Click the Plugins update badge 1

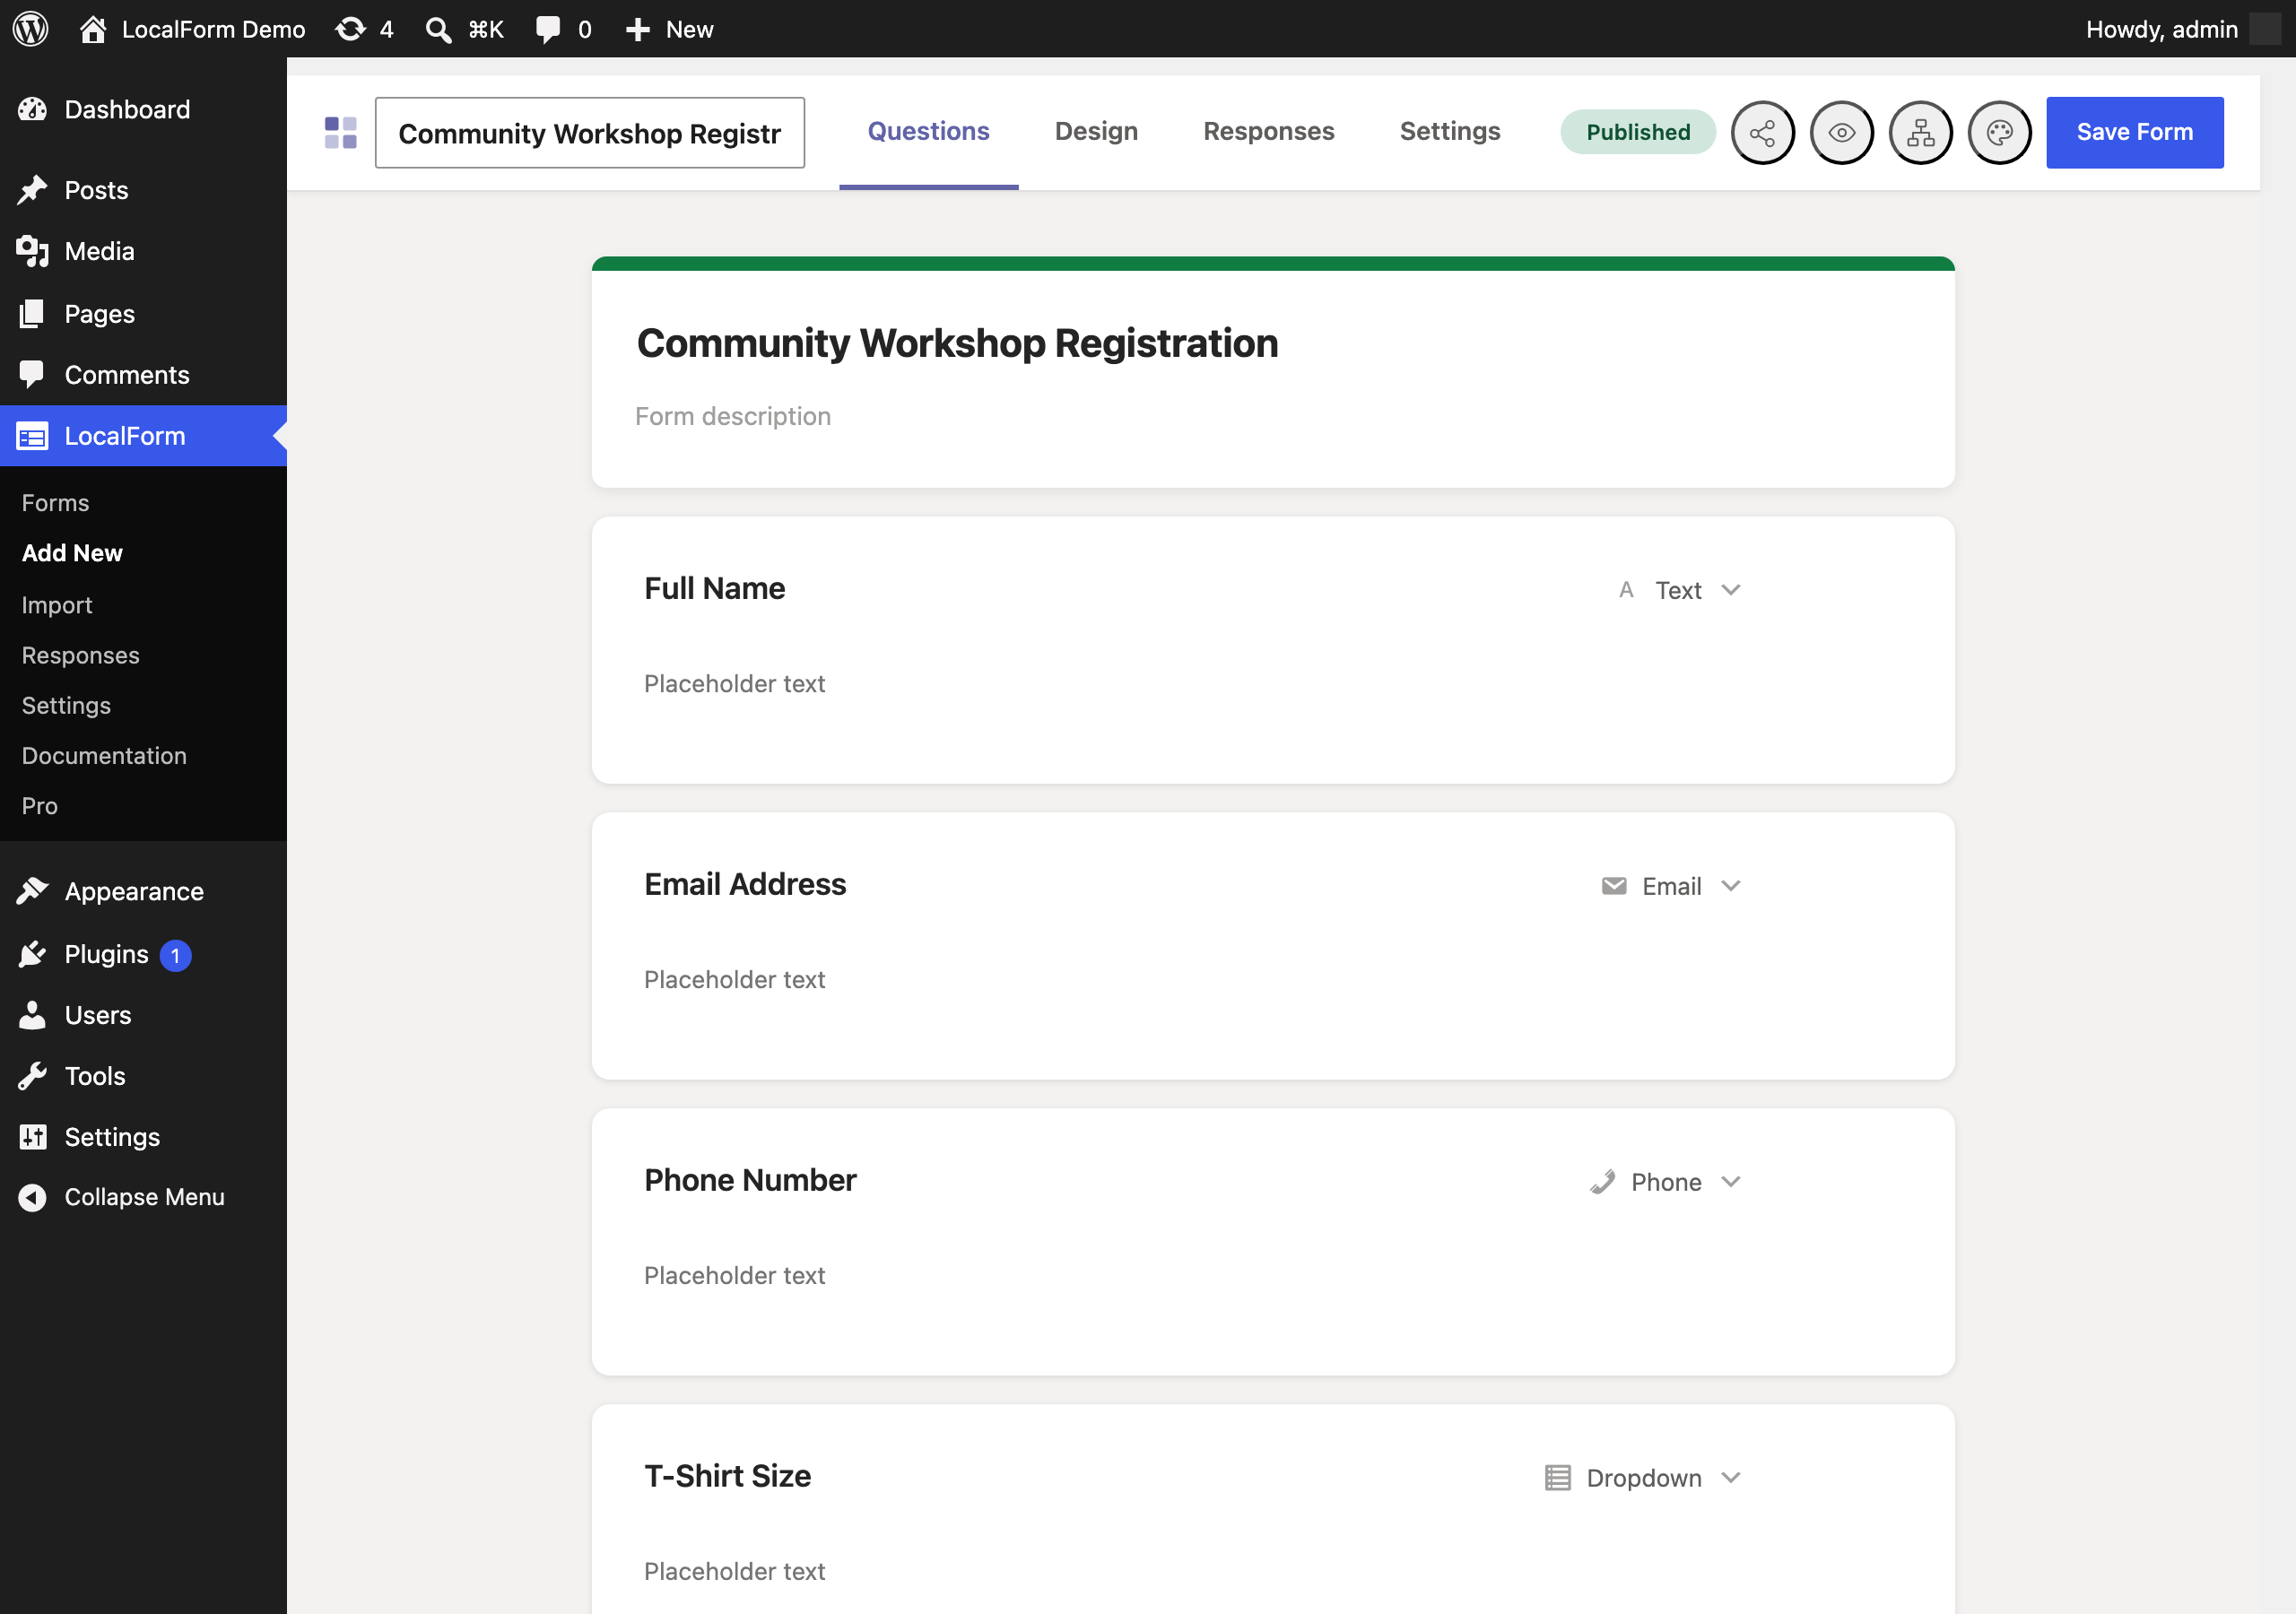click(175, 955)
